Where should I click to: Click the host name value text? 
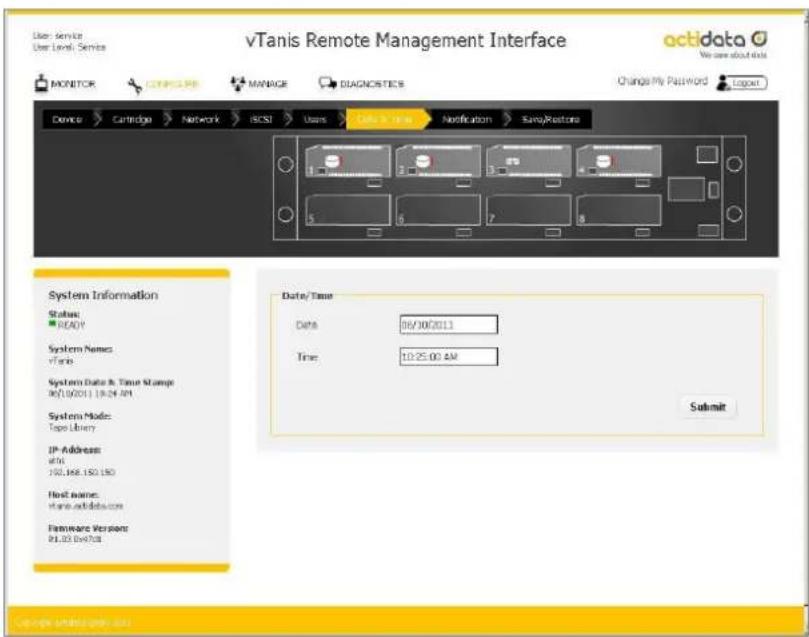pyautogui.click(x=86, y=506)
